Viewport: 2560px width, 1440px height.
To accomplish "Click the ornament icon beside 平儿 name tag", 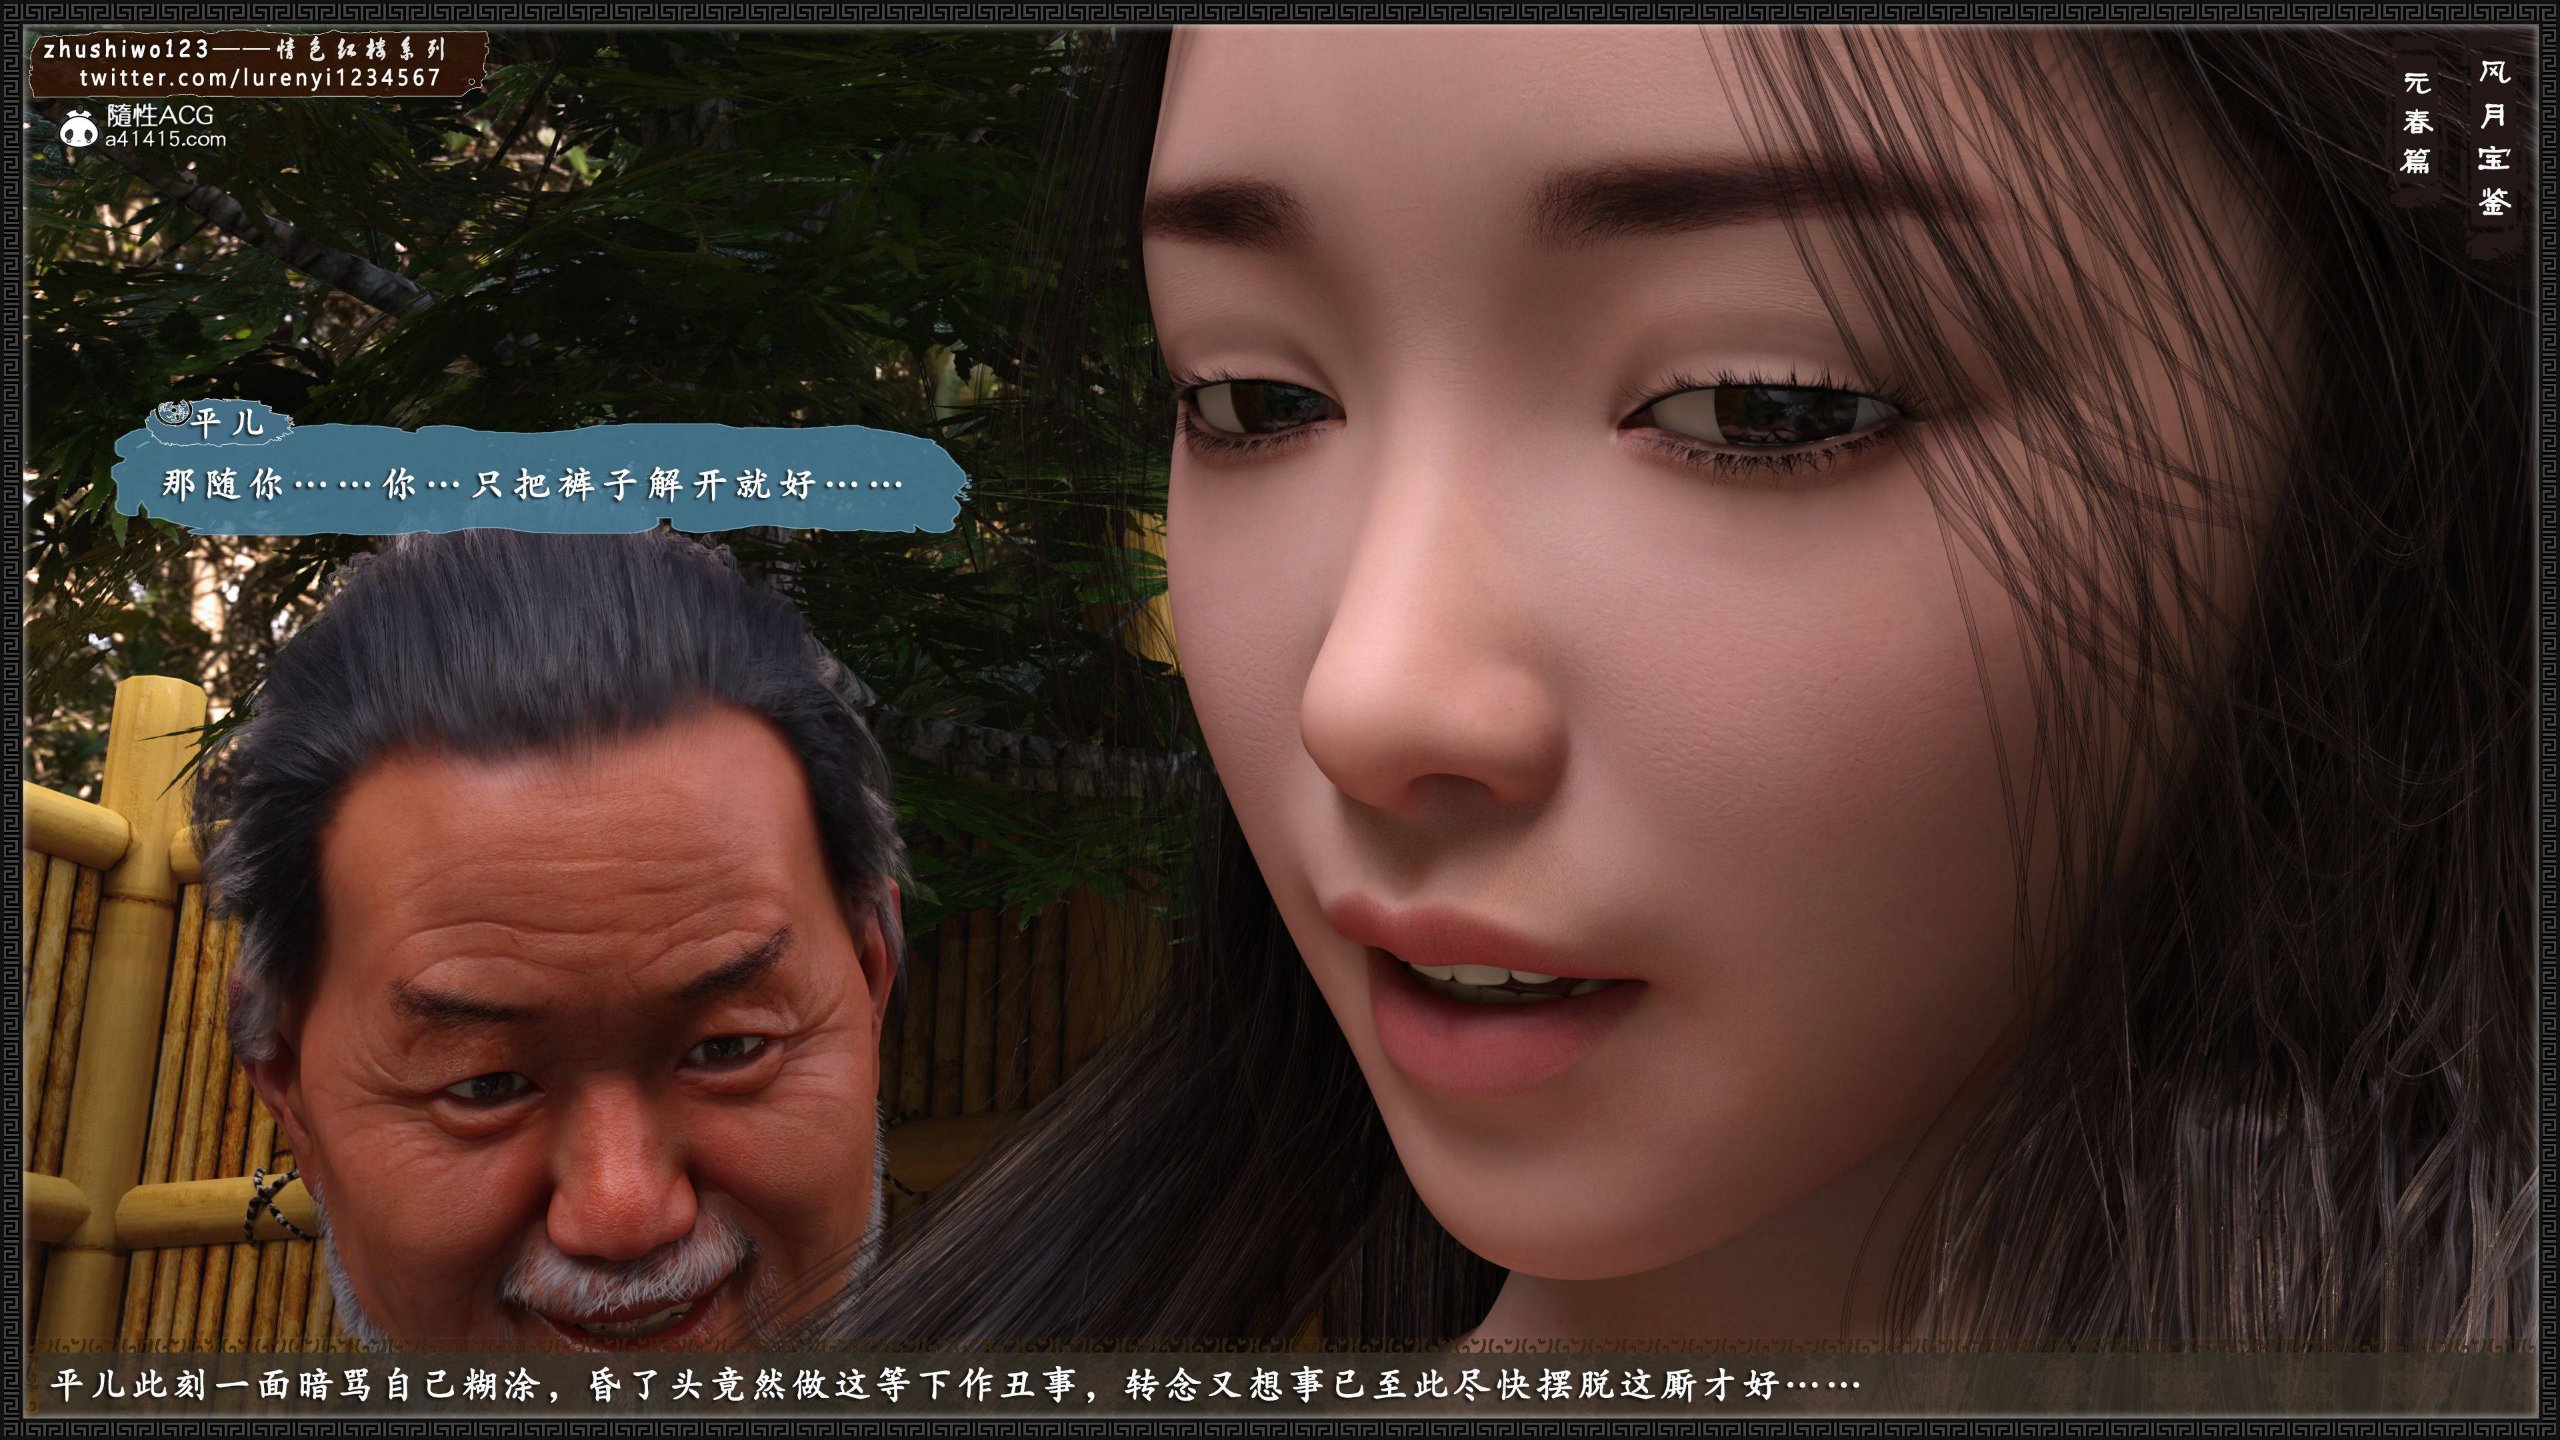I will pyautogui.click(x=172, y=413).
